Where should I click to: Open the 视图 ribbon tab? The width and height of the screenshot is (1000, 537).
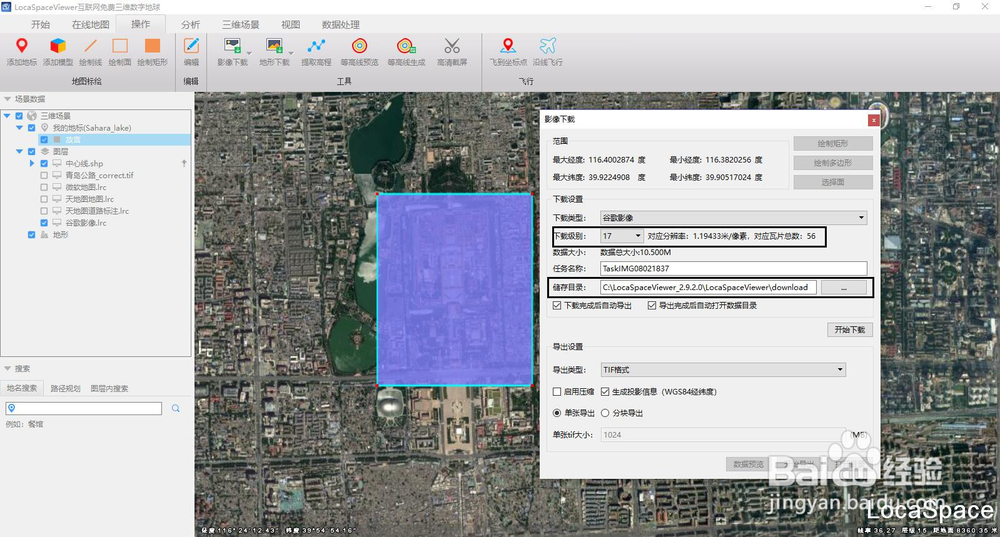click(x=290, y=24)
